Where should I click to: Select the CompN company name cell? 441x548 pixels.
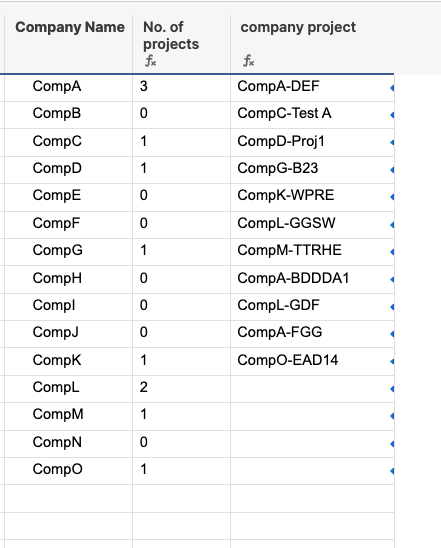click(x=69, y=444)
